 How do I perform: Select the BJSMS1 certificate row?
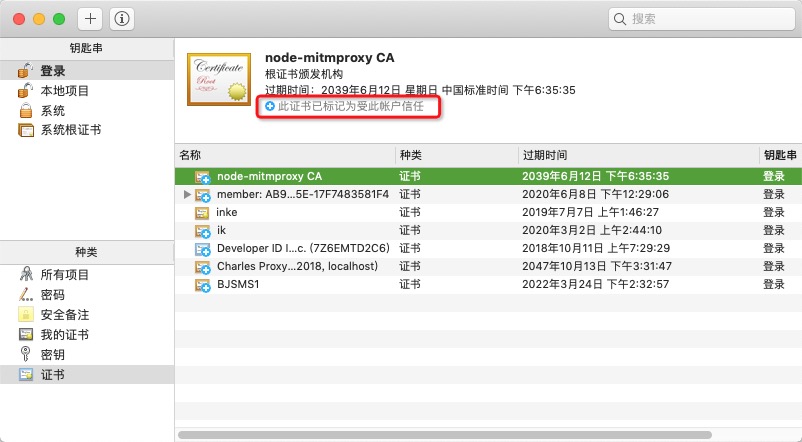tap(488, 284)
